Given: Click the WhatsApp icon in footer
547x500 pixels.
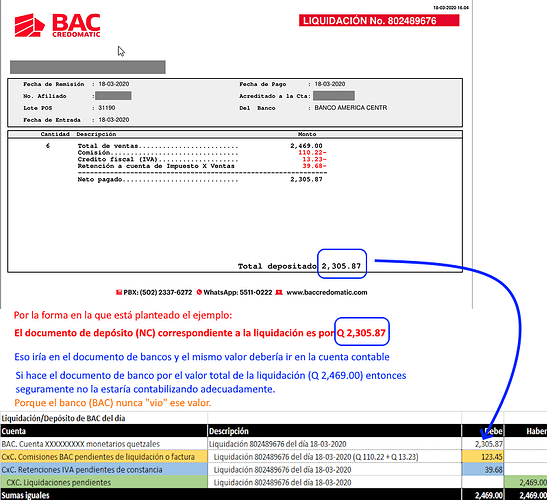Looking at the screenshot, I should point(199,292).
